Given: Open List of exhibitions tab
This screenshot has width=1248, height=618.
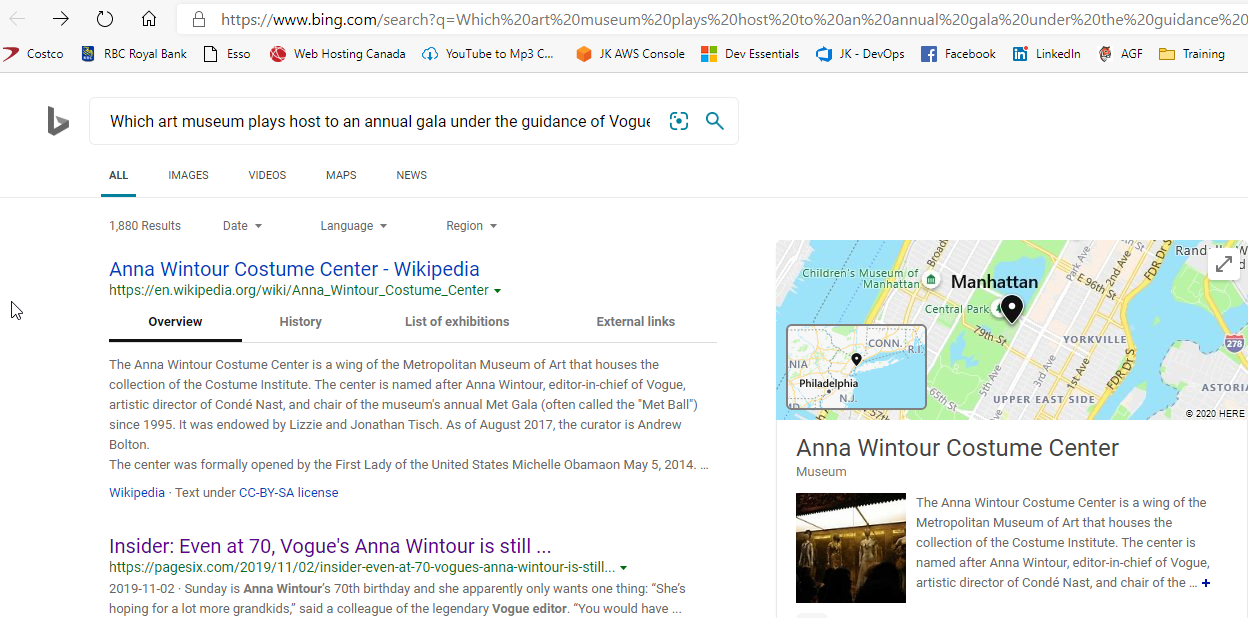Looking at the screenshot, I should click(457, 322).
